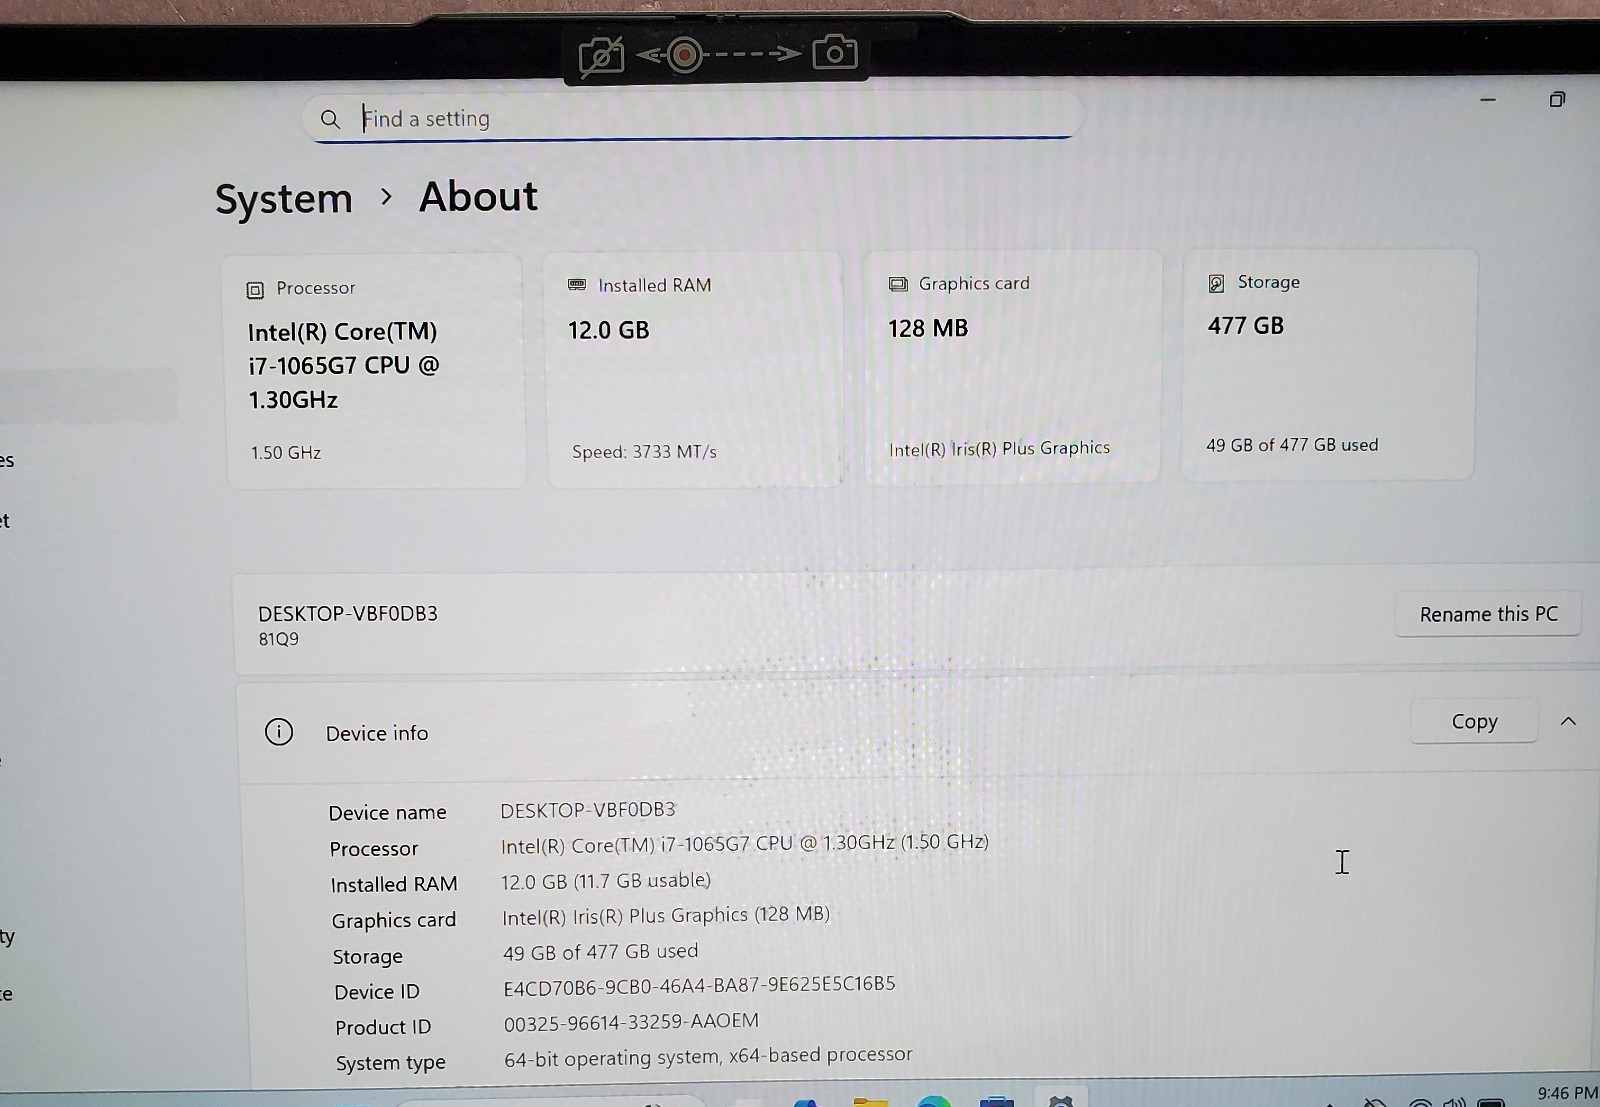Click the Rename this PC button

(1488, 614)
